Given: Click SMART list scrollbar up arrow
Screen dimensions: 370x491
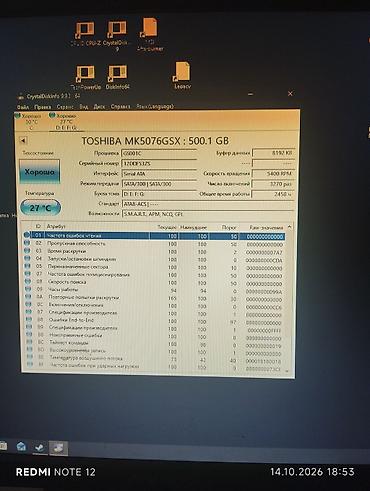Looking at the screenshot, I should click(289, 227).
